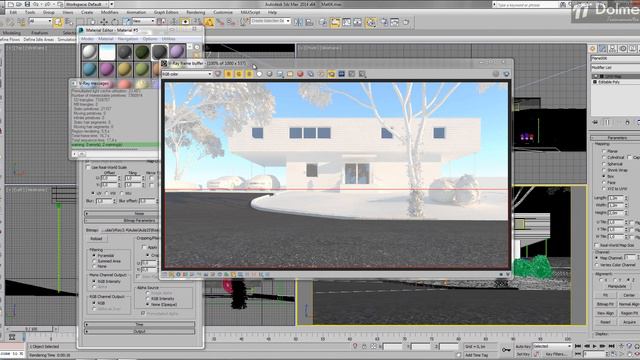Click the time slider showing 0 / 100
640x360 pixels.
pos(32,329)
